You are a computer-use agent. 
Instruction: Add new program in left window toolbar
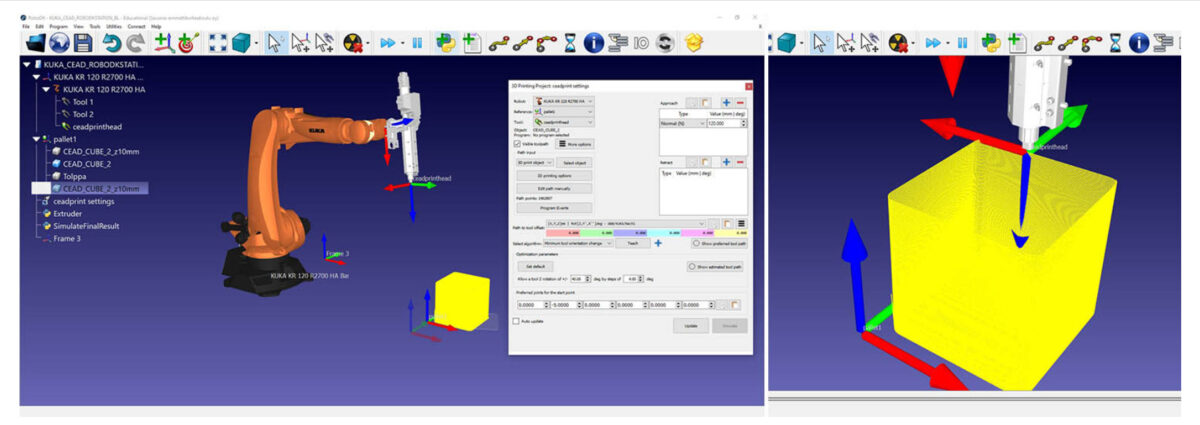[470, 42]
